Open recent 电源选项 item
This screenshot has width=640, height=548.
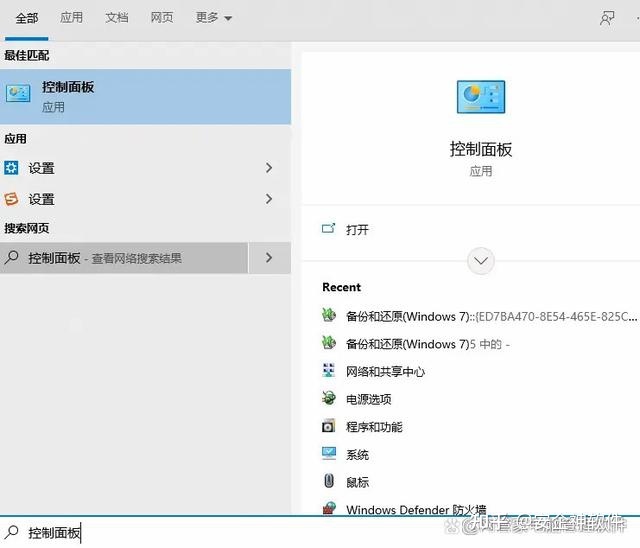click(x=369, y=399)
